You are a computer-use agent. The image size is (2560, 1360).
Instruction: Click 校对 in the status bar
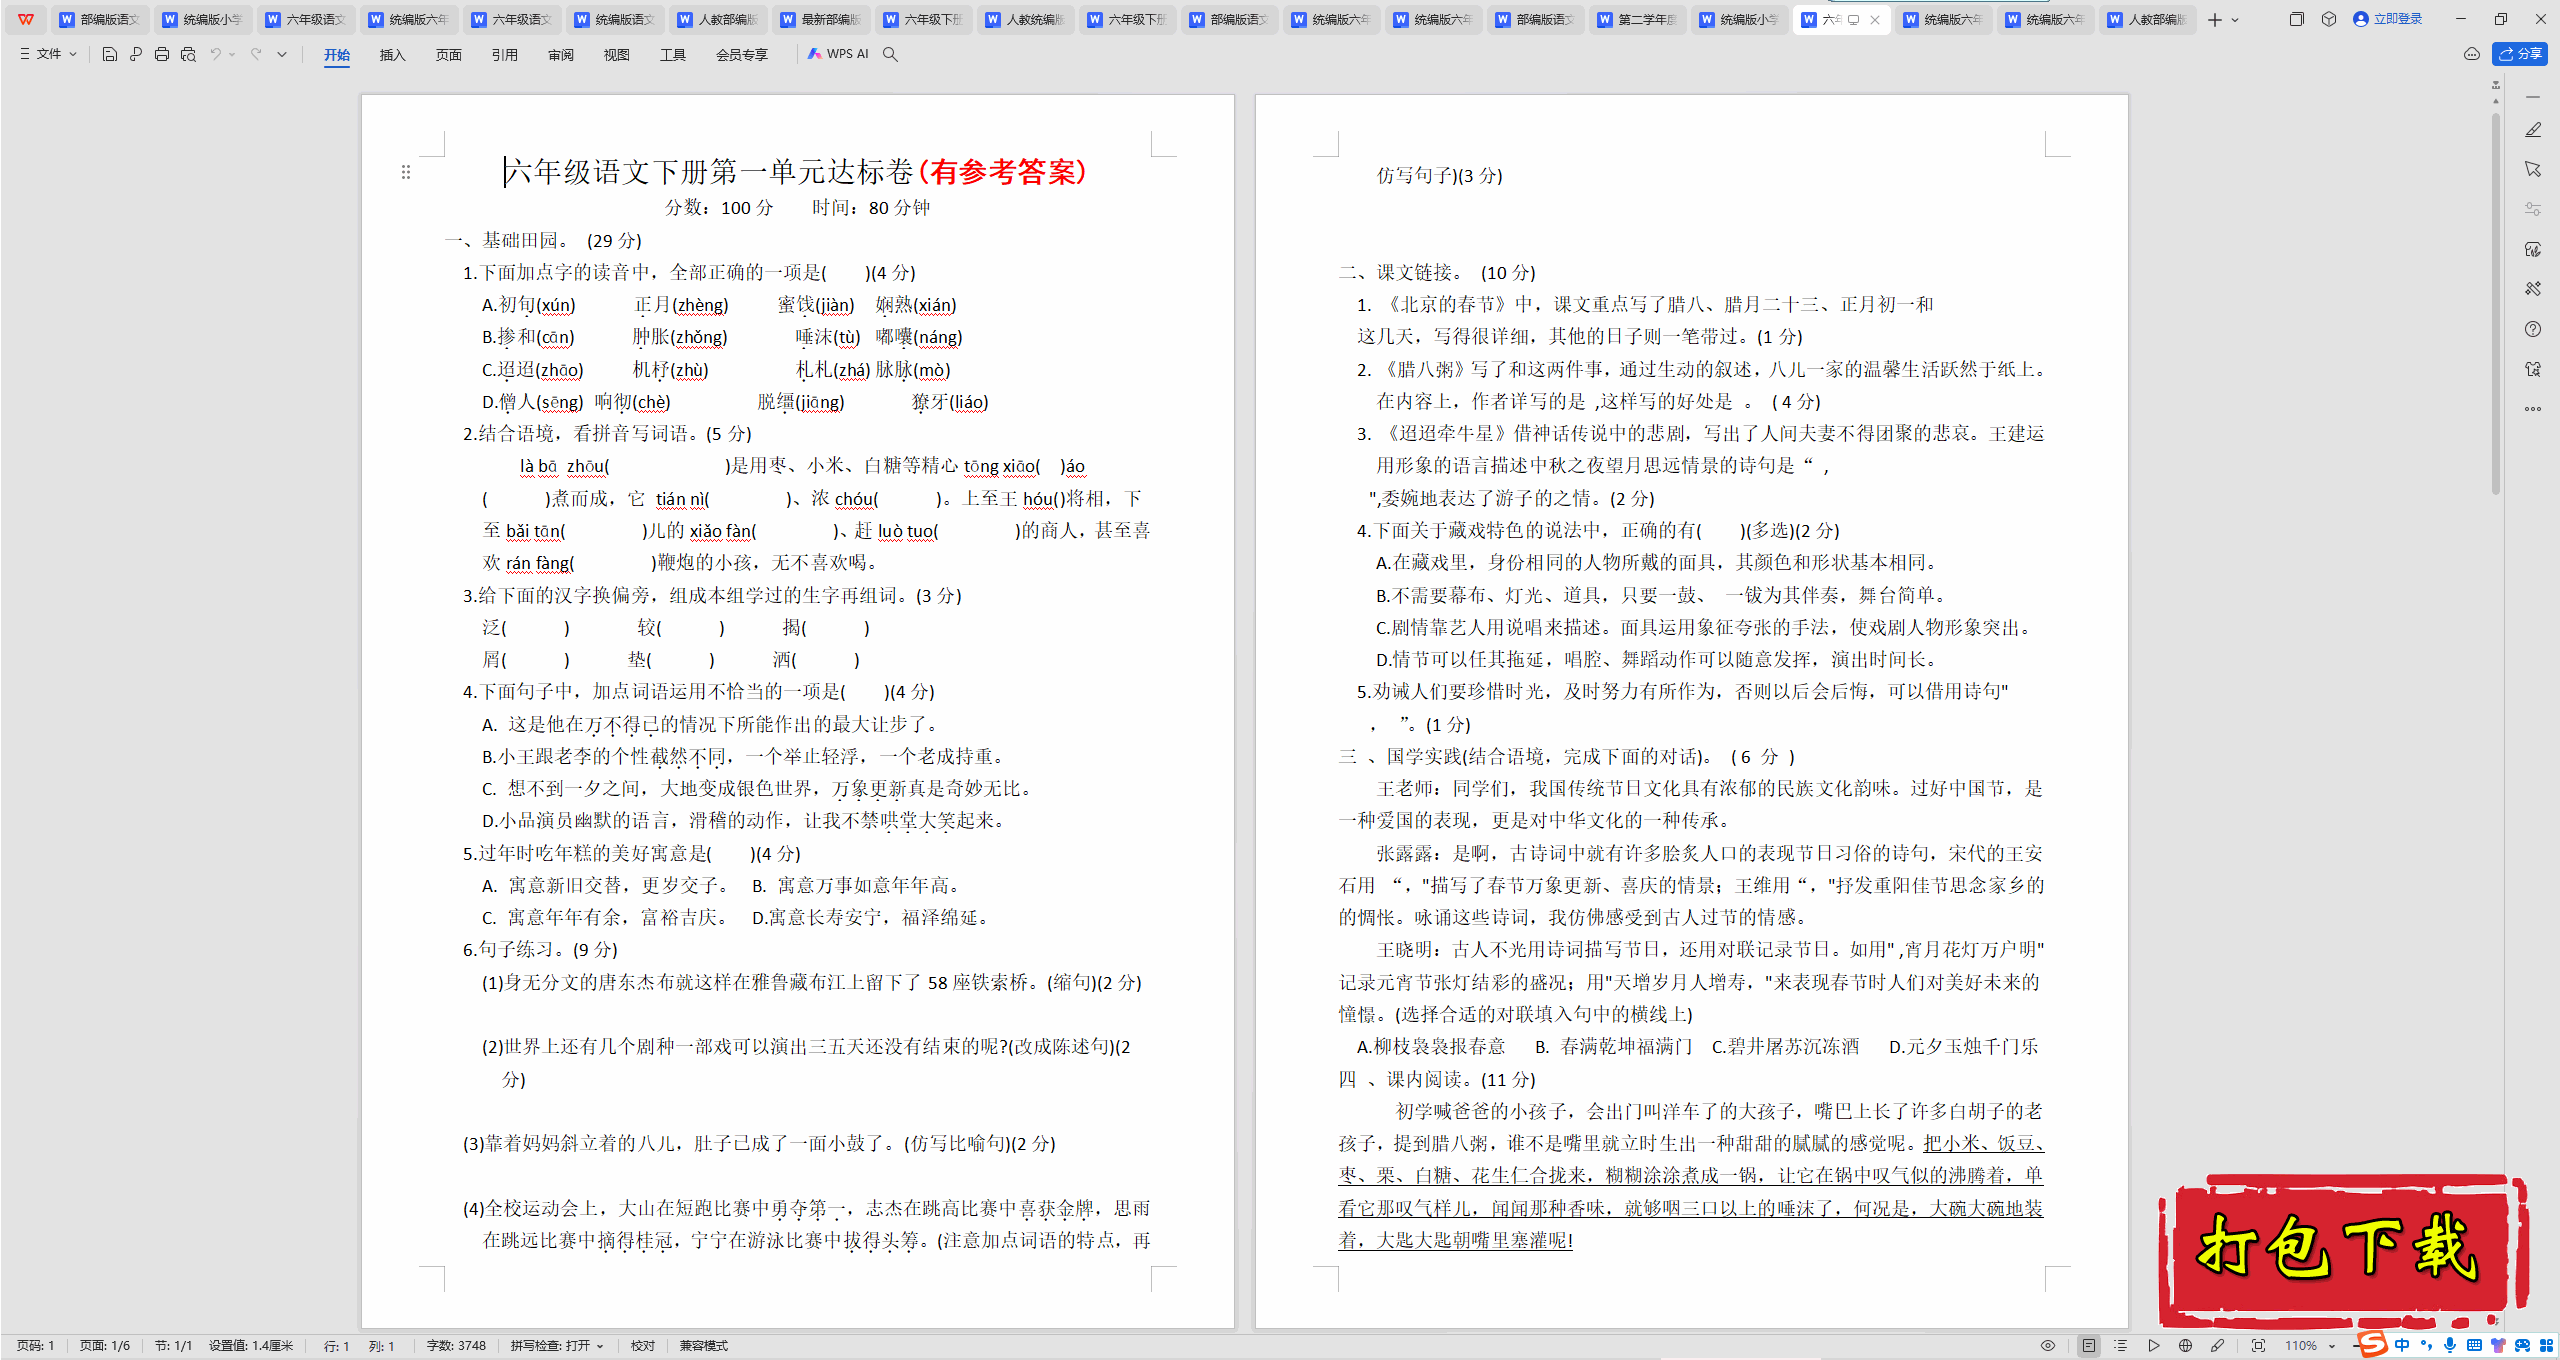click(642, 1346)
